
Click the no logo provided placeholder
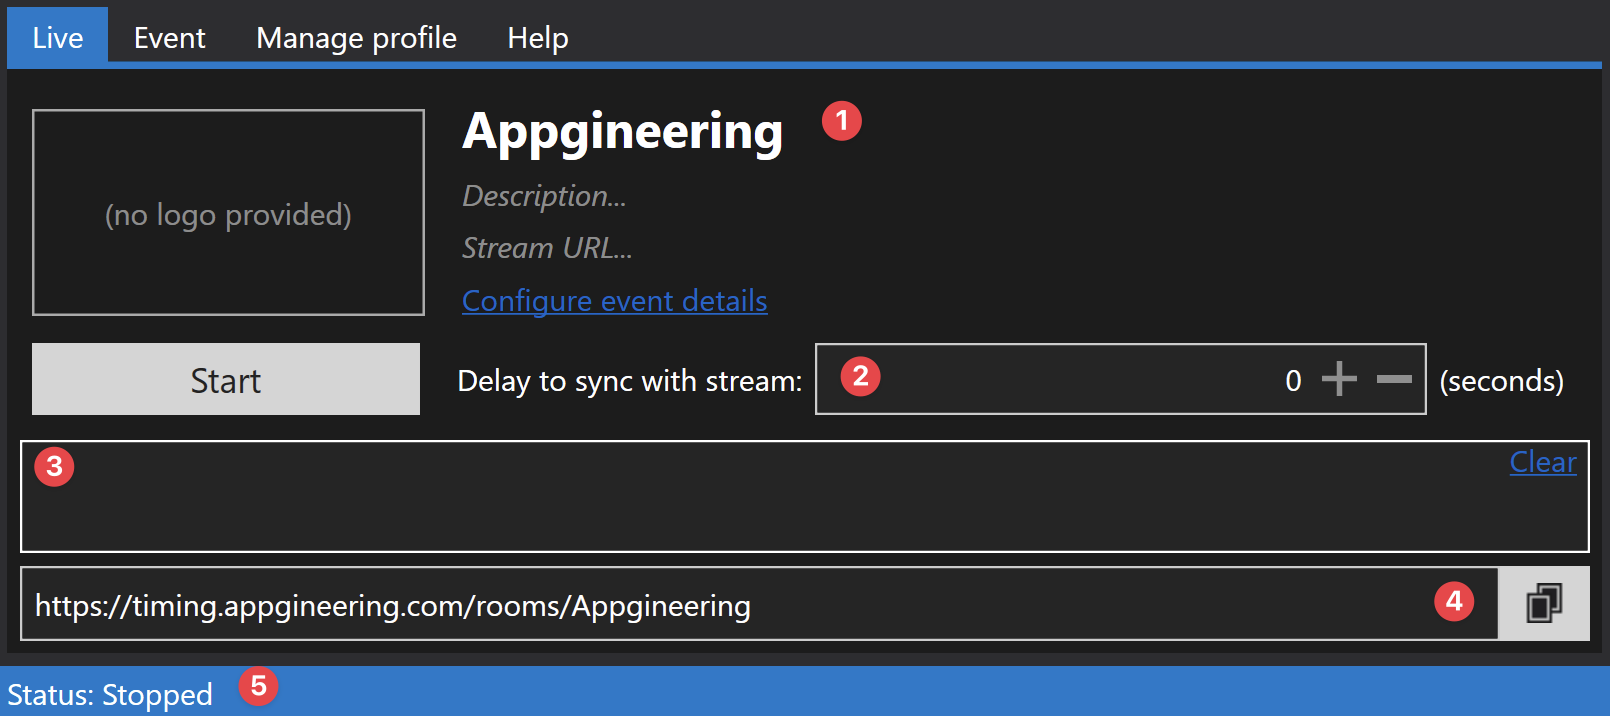coord(228,213)
